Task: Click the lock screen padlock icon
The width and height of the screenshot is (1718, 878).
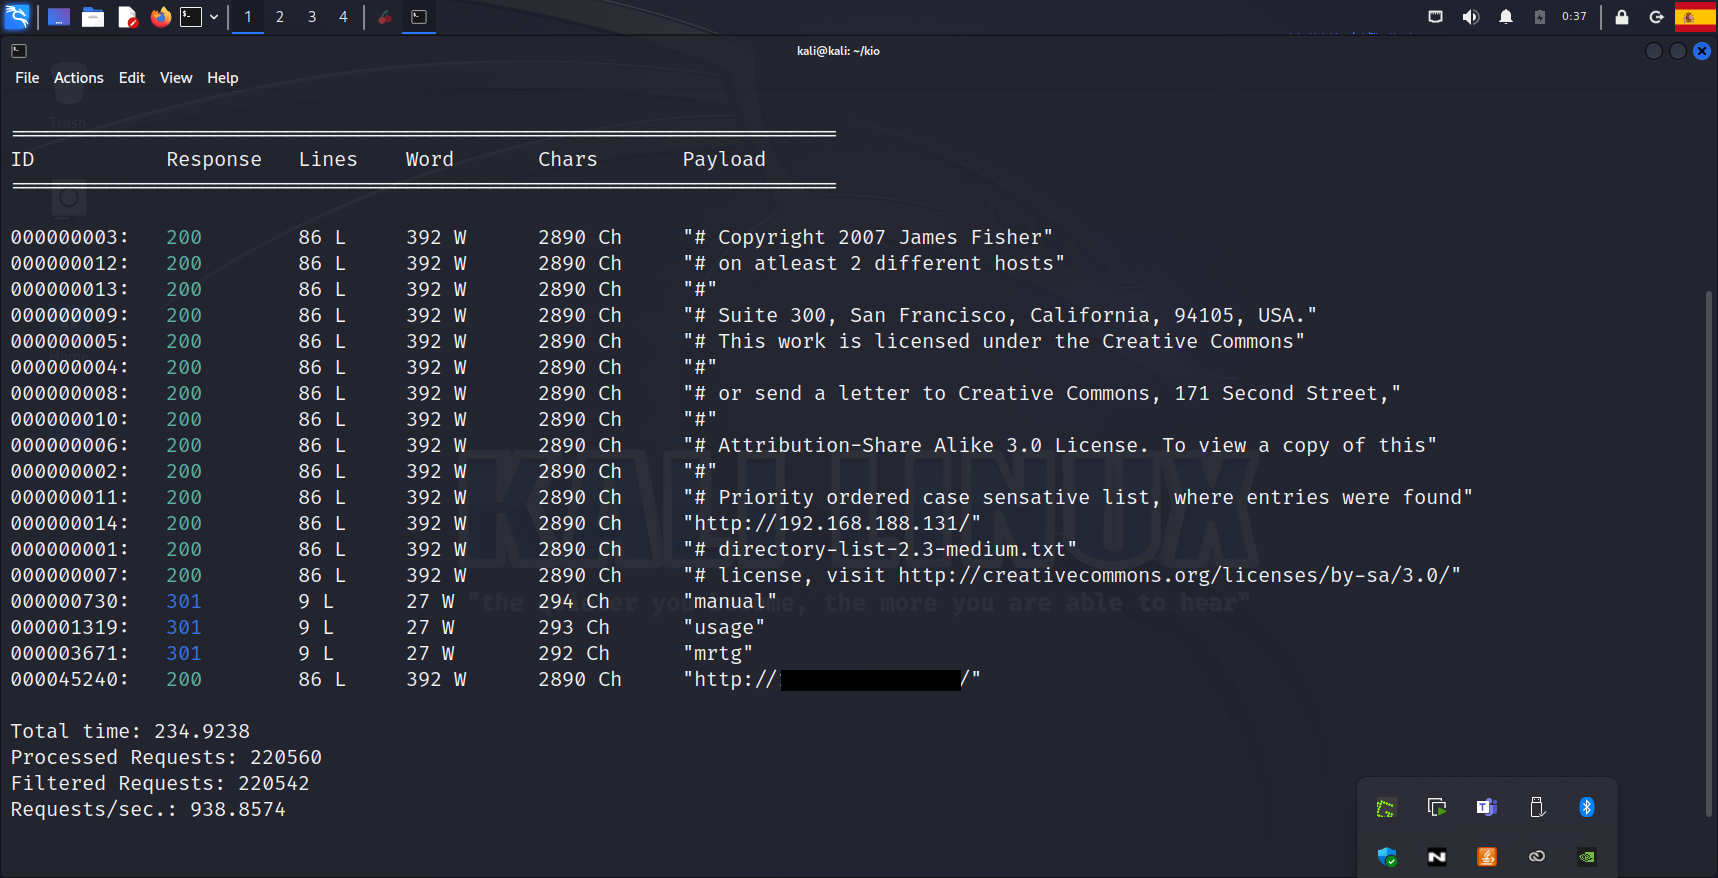Action: click(x=1621, y=17)
